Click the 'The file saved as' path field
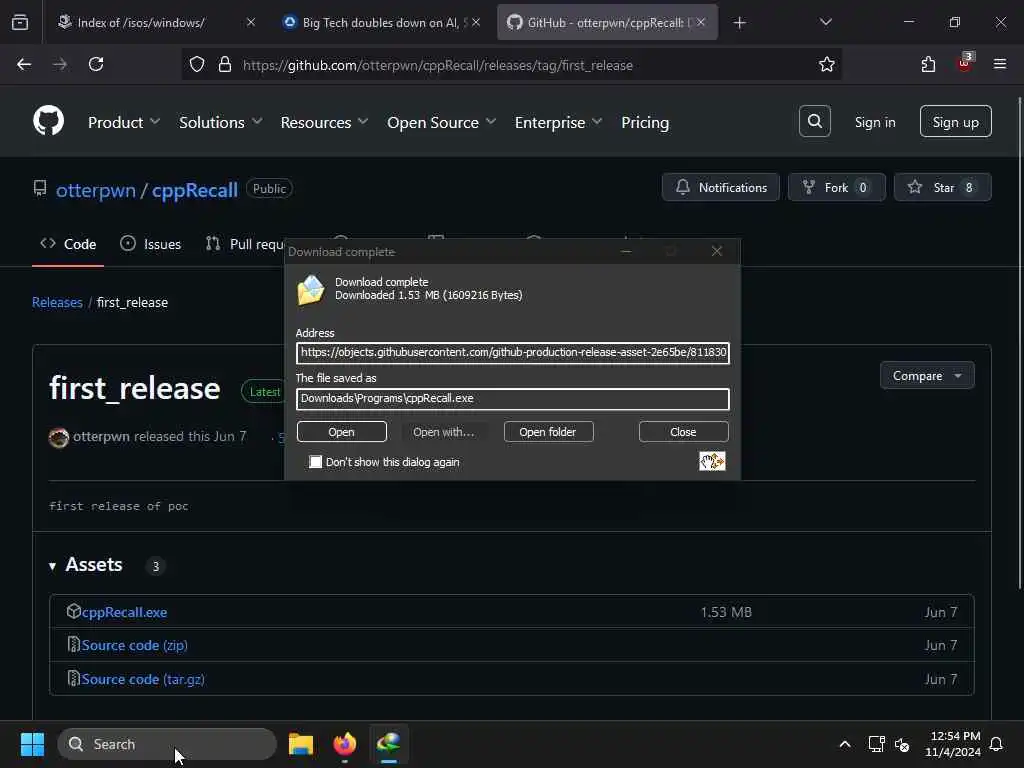The width and height of the screenshot is (1024, 768). (513, 398)
